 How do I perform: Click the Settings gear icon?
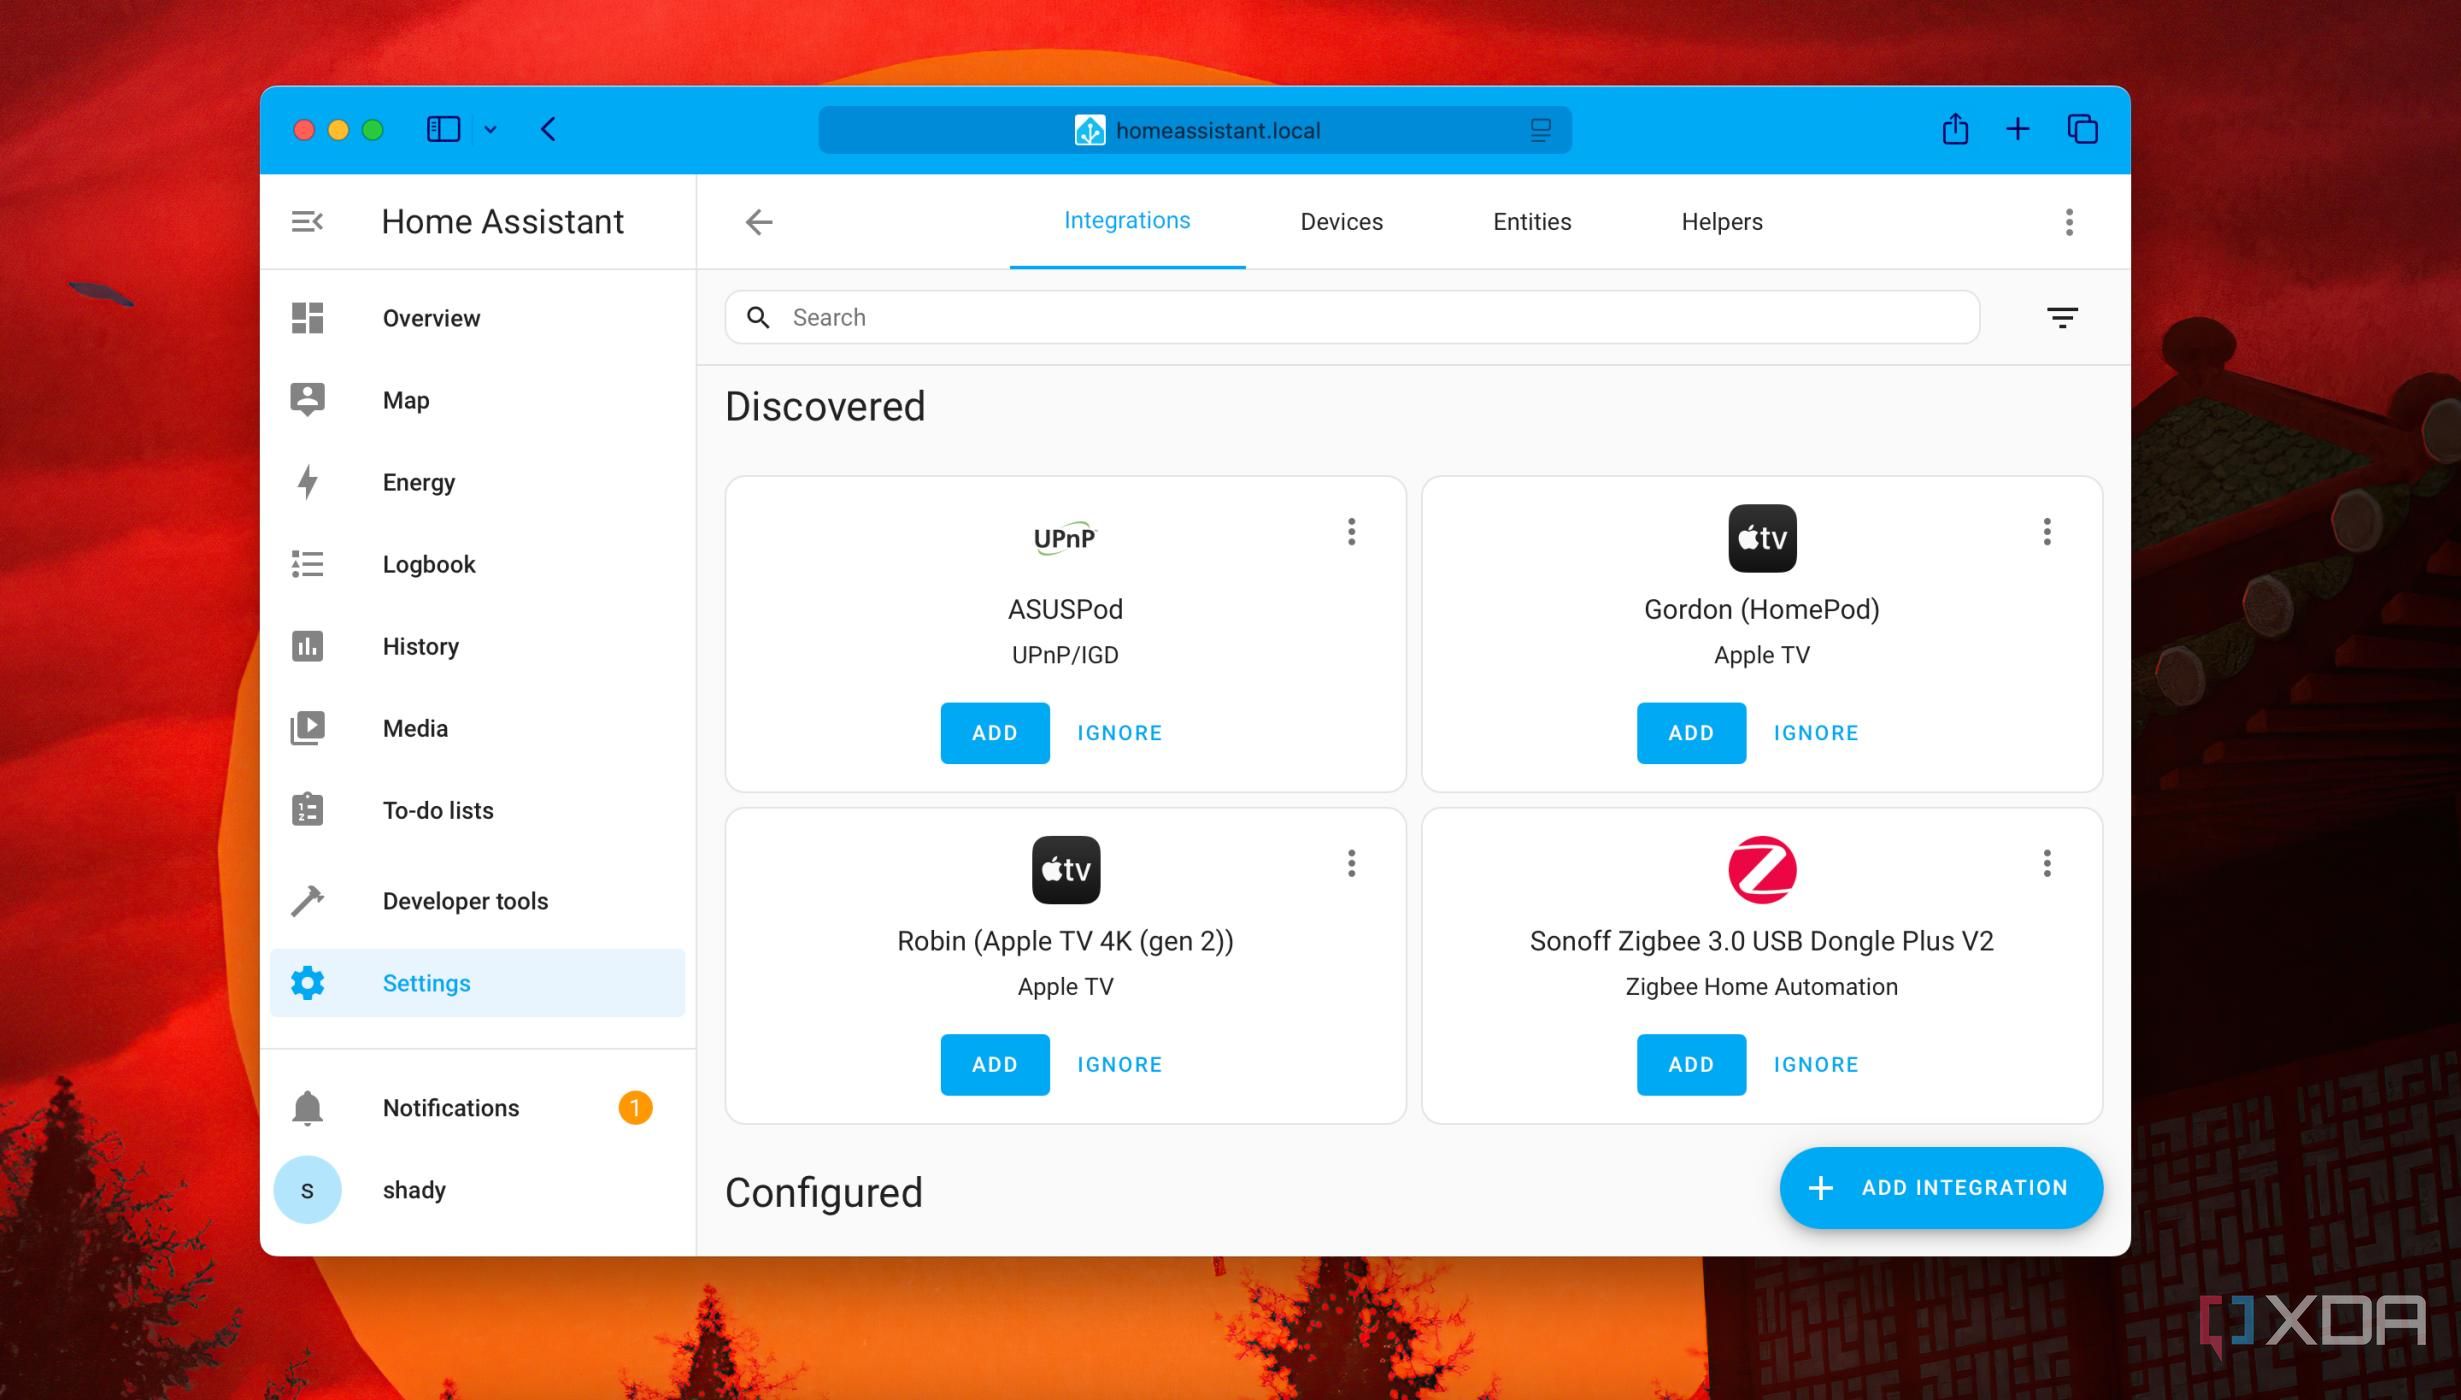307,983
